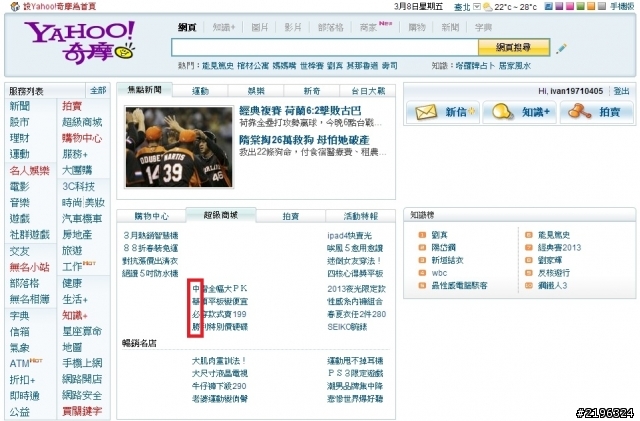Click the web search input field
The height and width of the screenshot is (421, 640).
click(x=324, y=47)
